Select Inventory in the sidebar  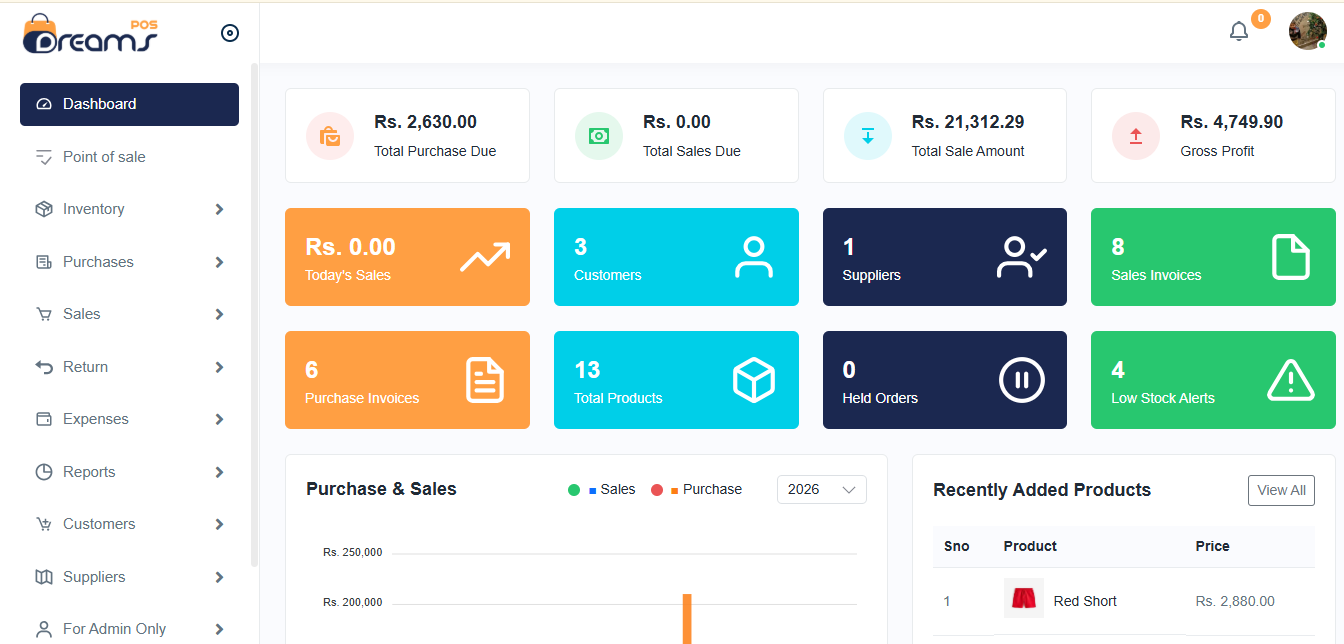pyautogui.click(x=94, y=209)
